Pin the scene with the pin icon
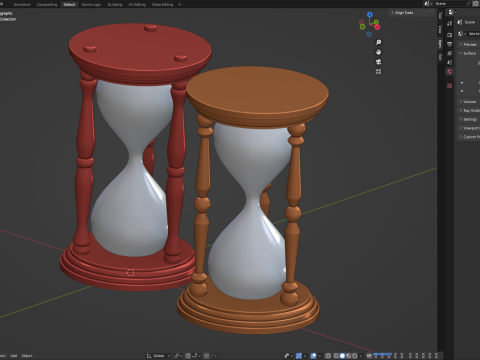Viewport: 480px width, 360px height. pyautogui.click(x=468, y=4)
